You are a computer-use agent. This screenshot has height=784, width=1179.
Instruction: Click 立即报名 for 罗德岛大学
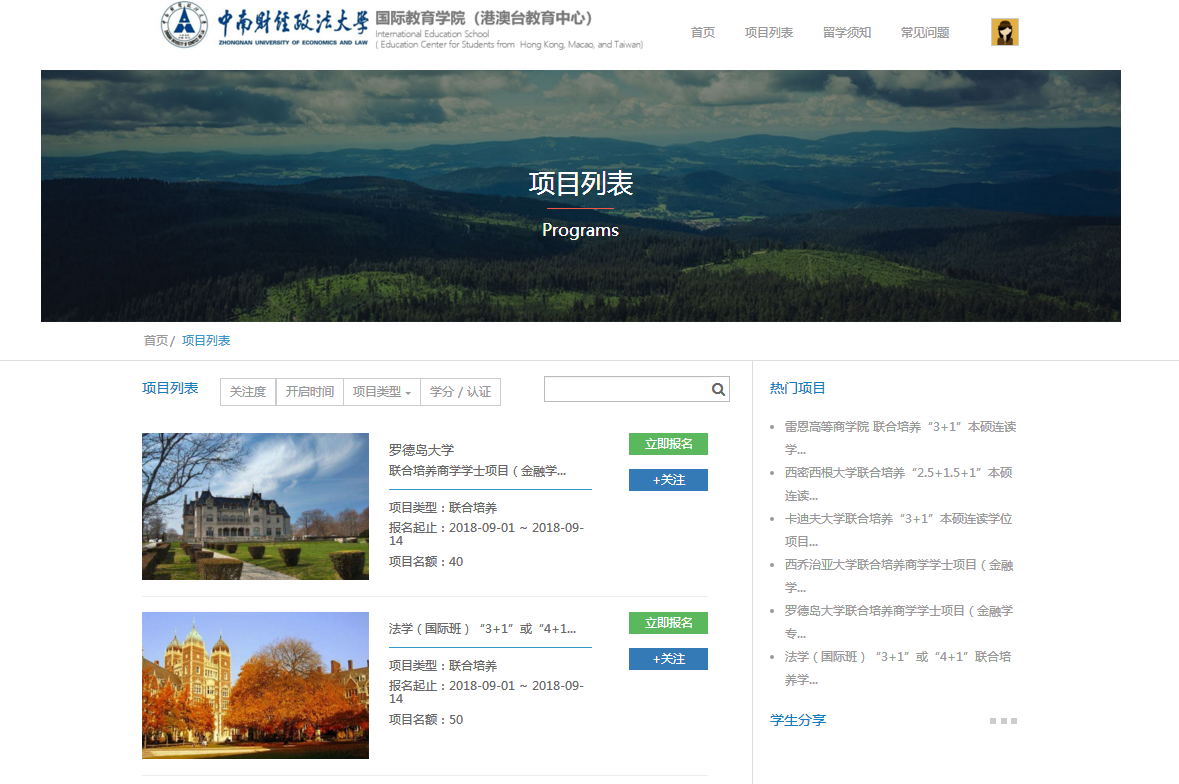[x=668, y=444]
